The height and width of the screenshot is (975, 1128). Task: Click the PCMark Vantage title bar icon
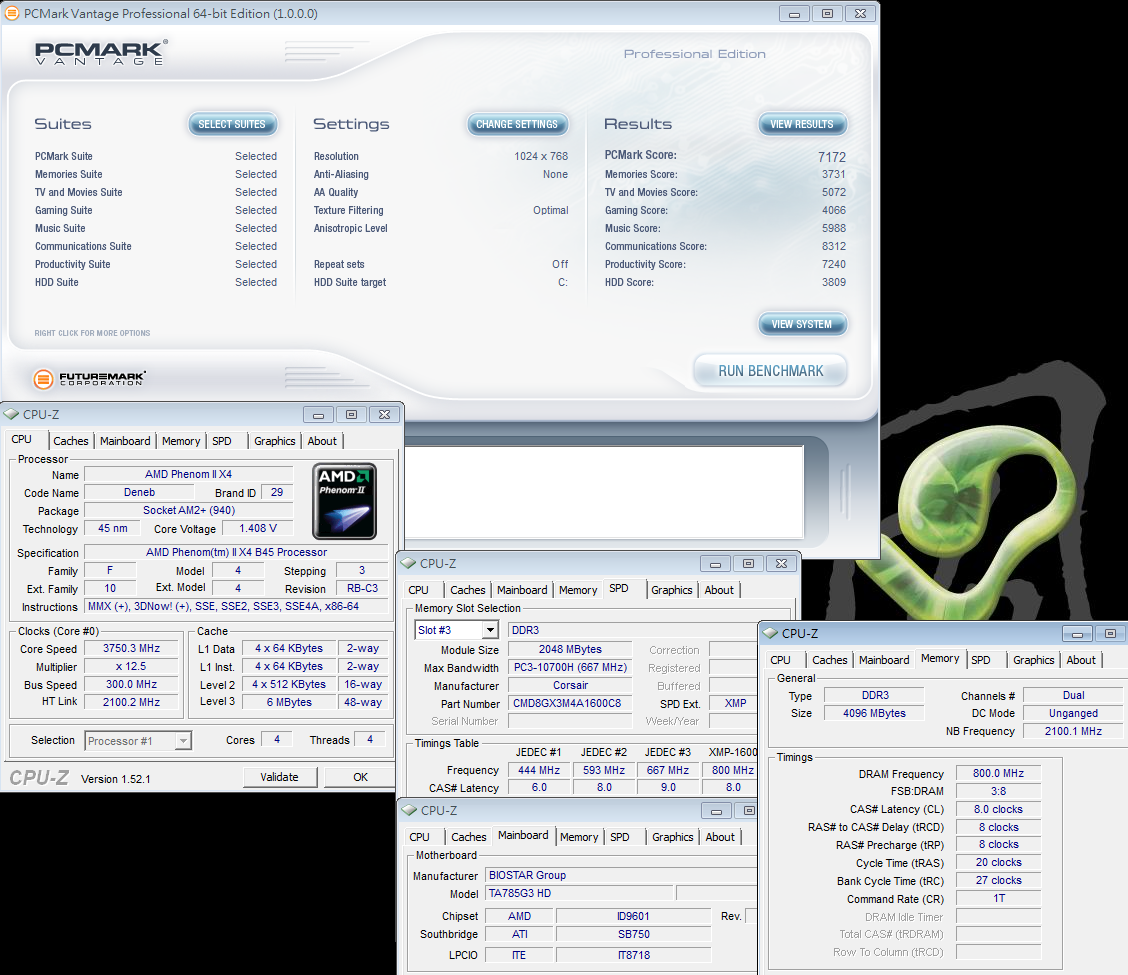(12, 13)
